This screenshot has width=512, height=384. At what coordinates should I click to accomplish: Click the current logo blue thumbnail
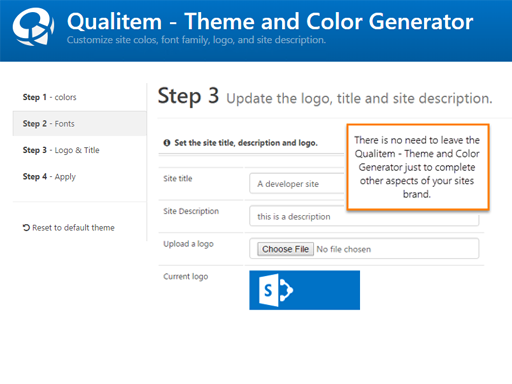tap(305, 290)
